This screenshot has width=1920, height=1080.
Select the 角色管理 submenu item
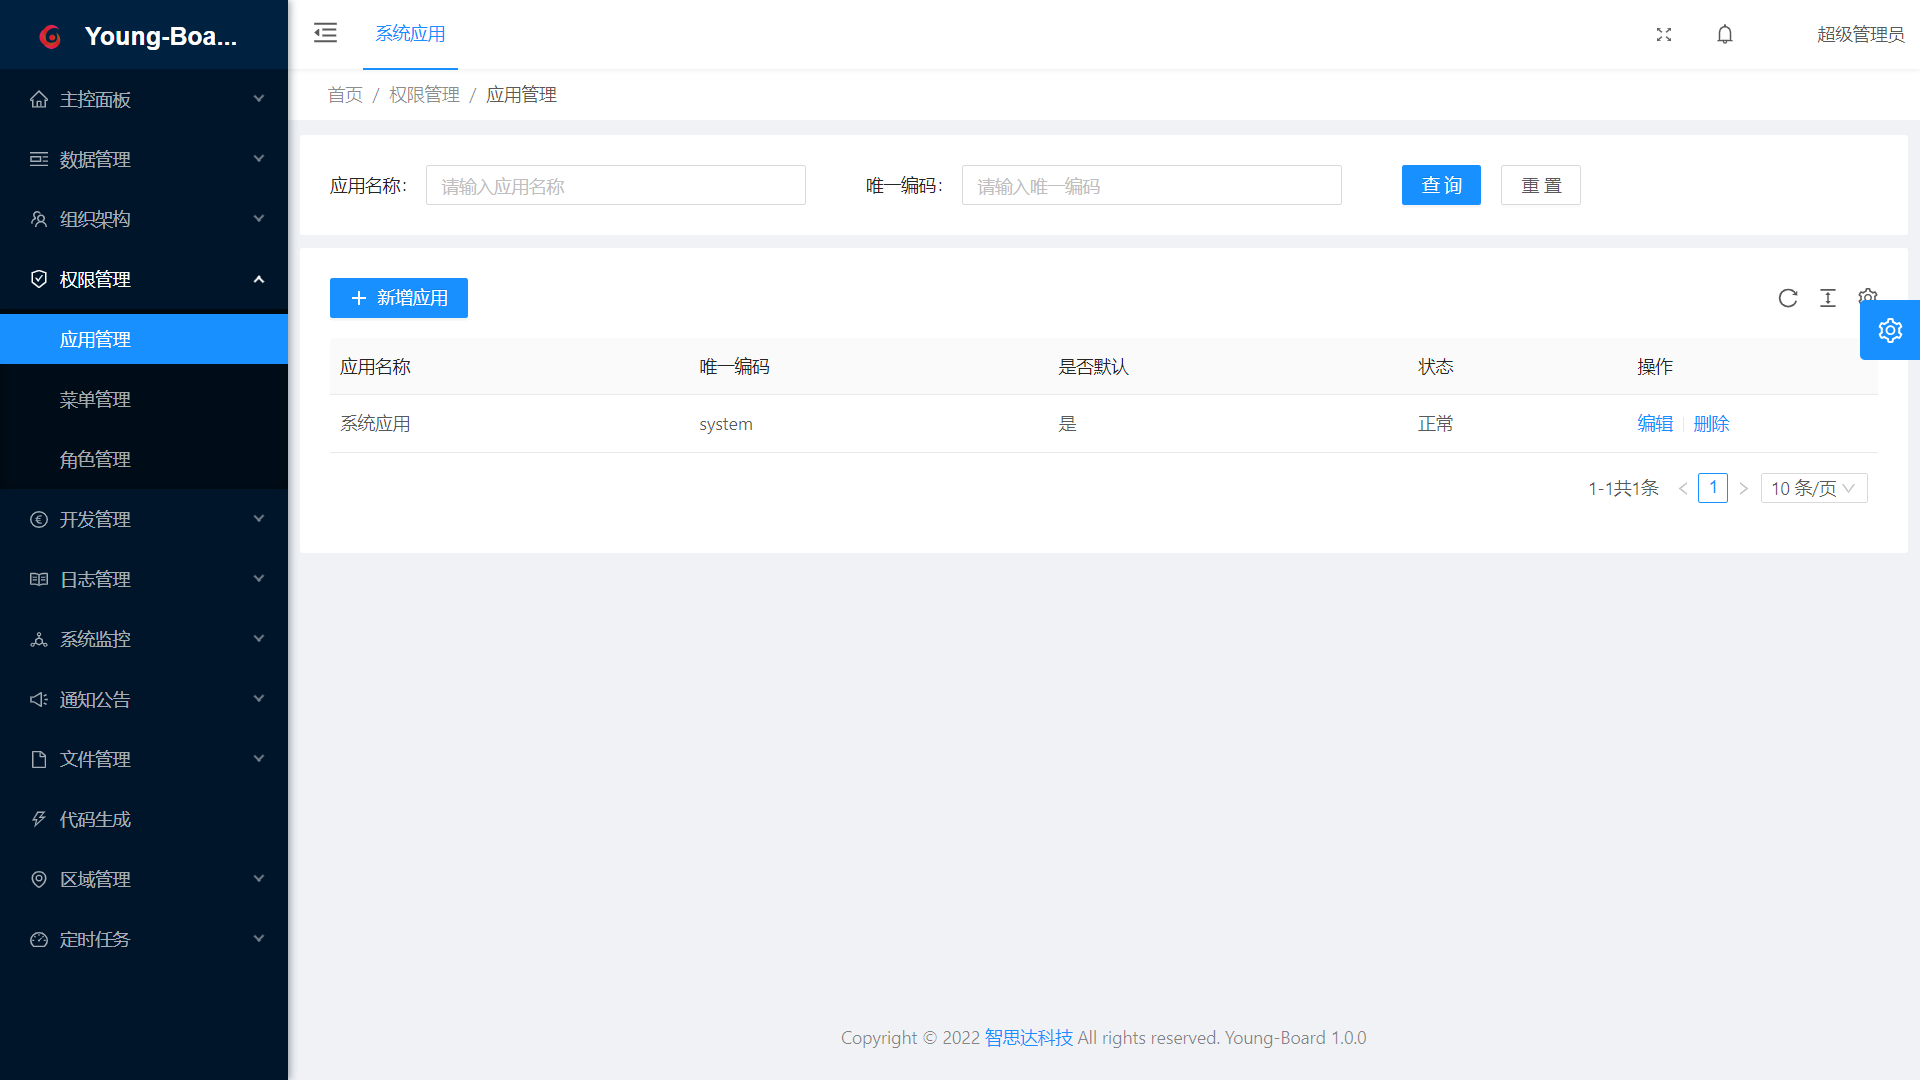(x=95, y=459)
